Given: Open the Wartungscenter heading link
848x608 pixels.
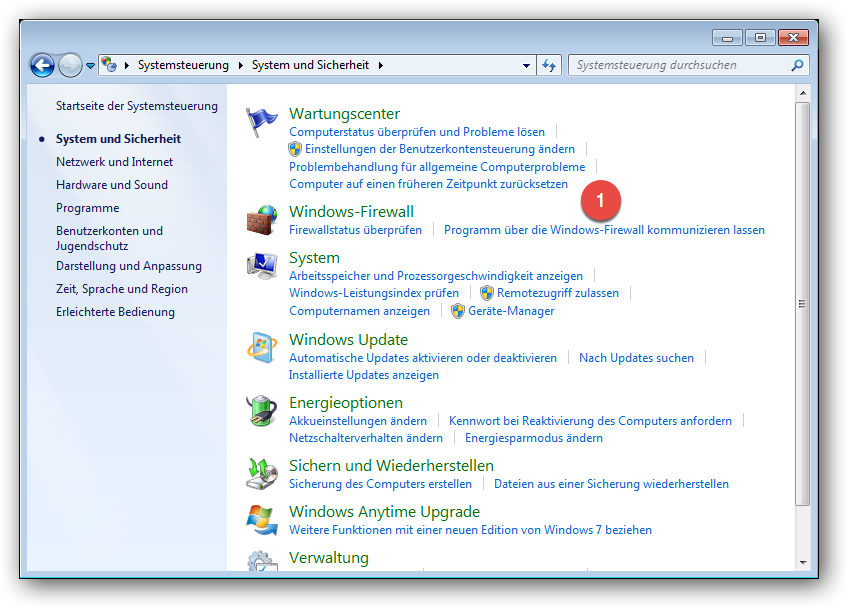Looking at the screenshot, I should click(x=344, y=114).
